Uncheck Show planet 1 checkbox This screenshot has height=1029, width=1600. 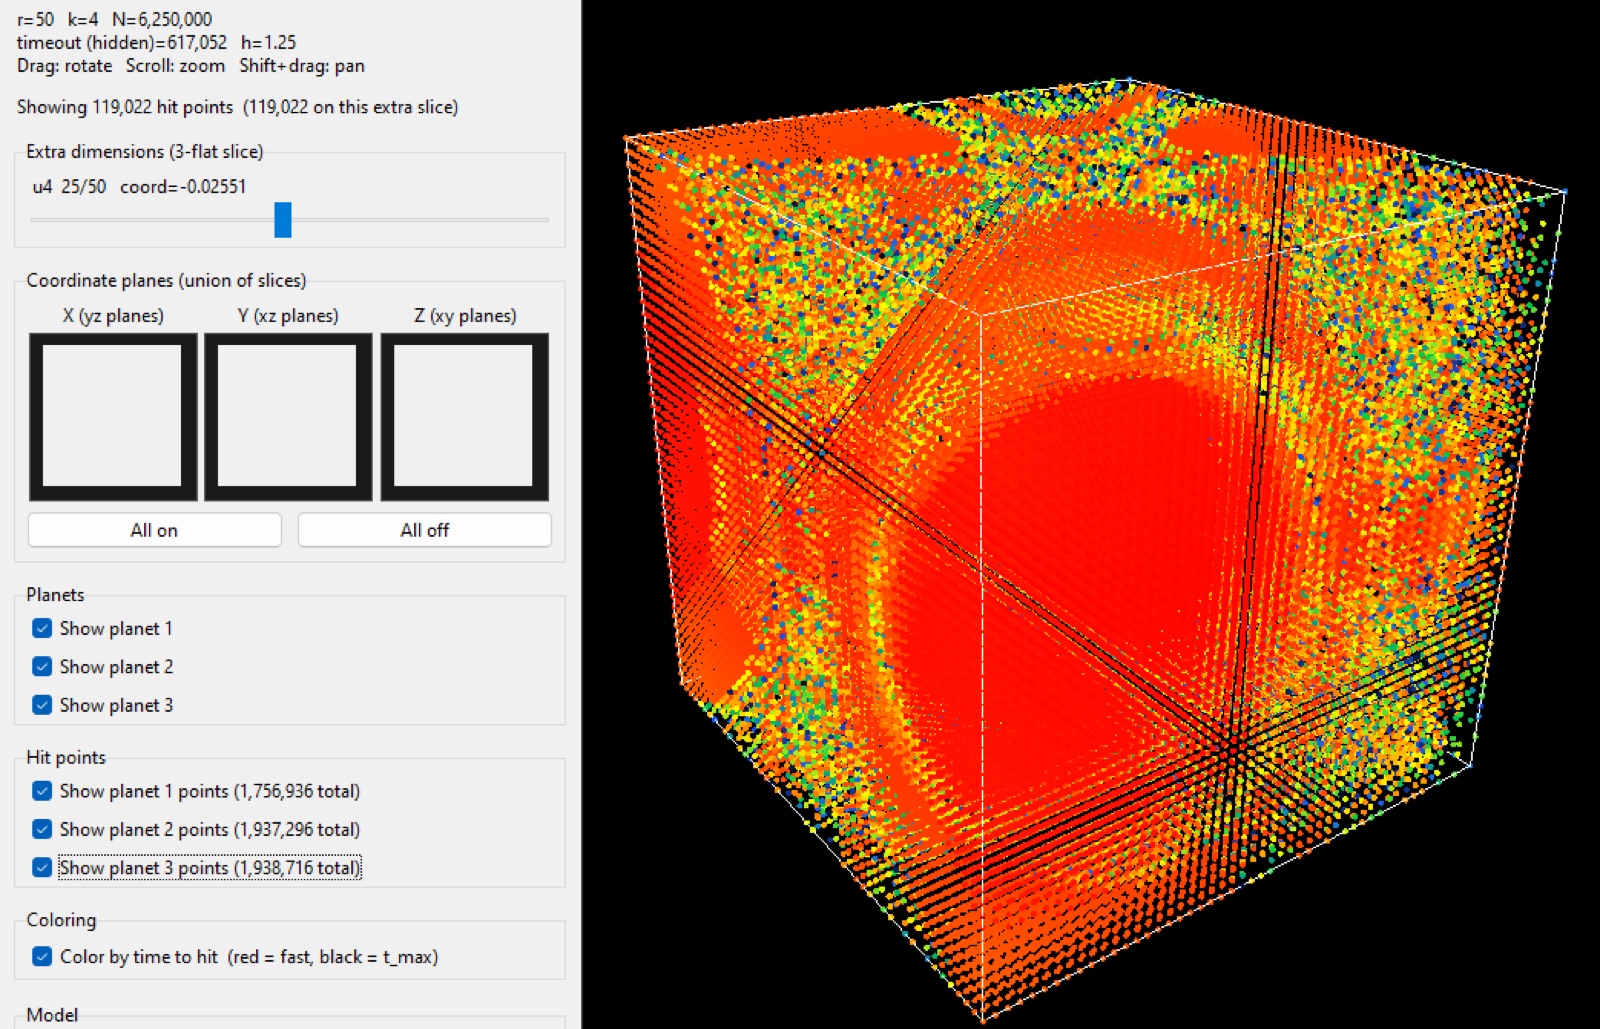coord(42,628)
